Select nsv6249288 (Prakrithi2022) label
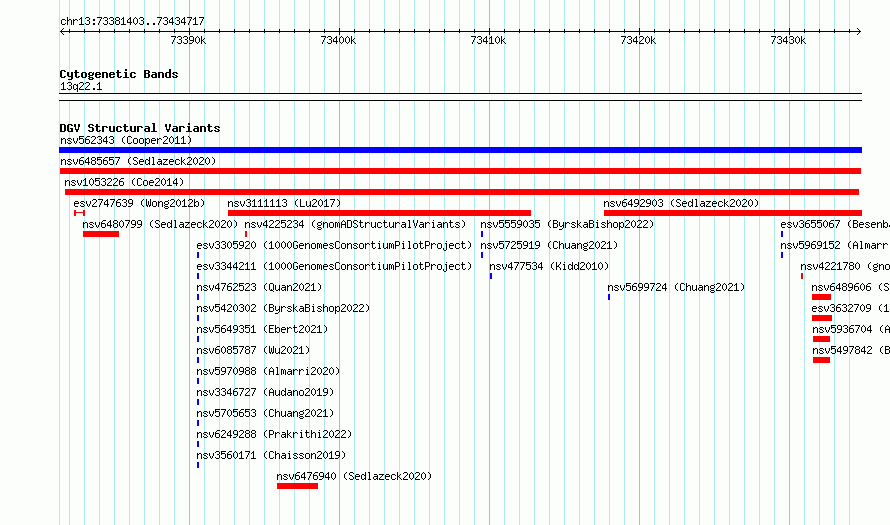The width and height of the screenshot is (890, 525). point(274,434)
